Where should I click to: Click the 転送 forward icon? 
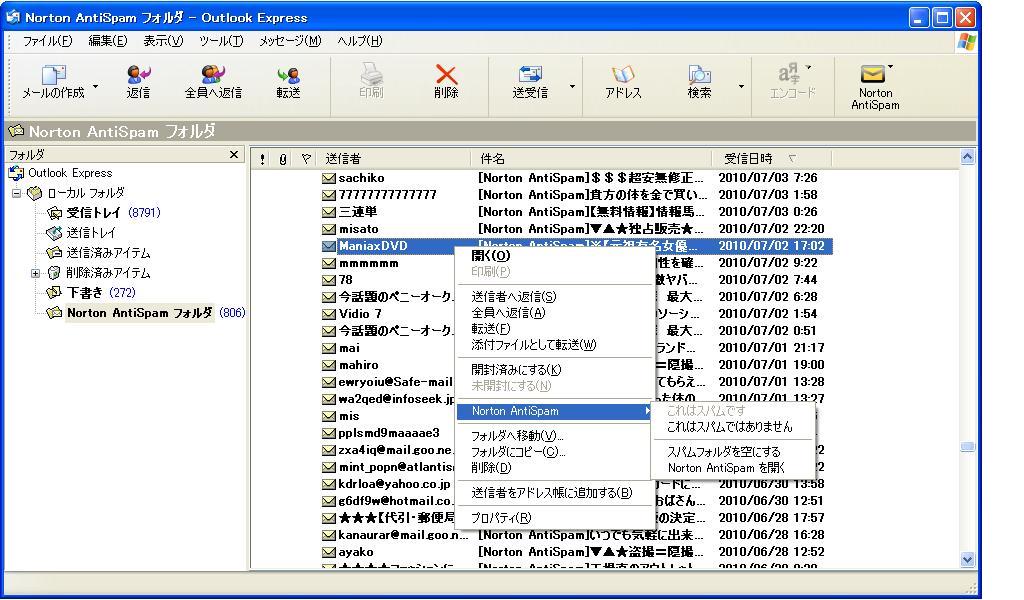288,74
